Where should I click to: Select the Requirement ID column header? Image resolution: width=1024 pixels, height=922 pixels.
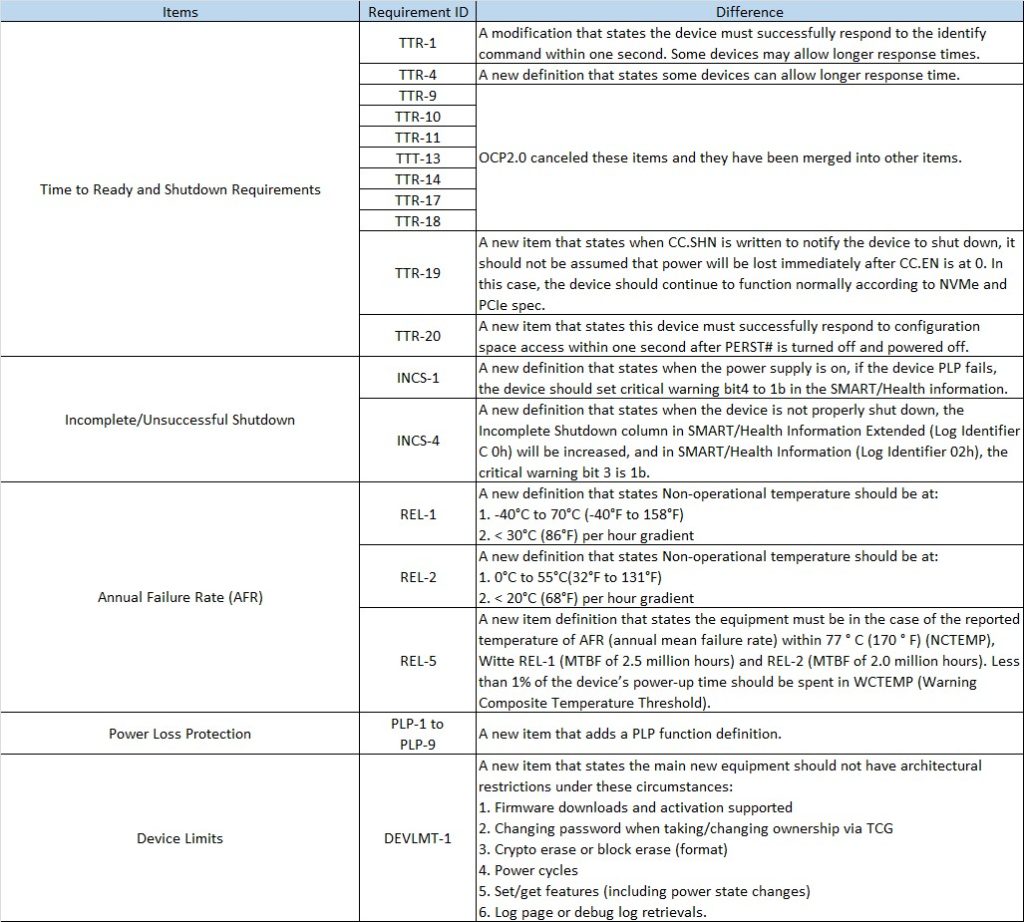pos(418,12)
